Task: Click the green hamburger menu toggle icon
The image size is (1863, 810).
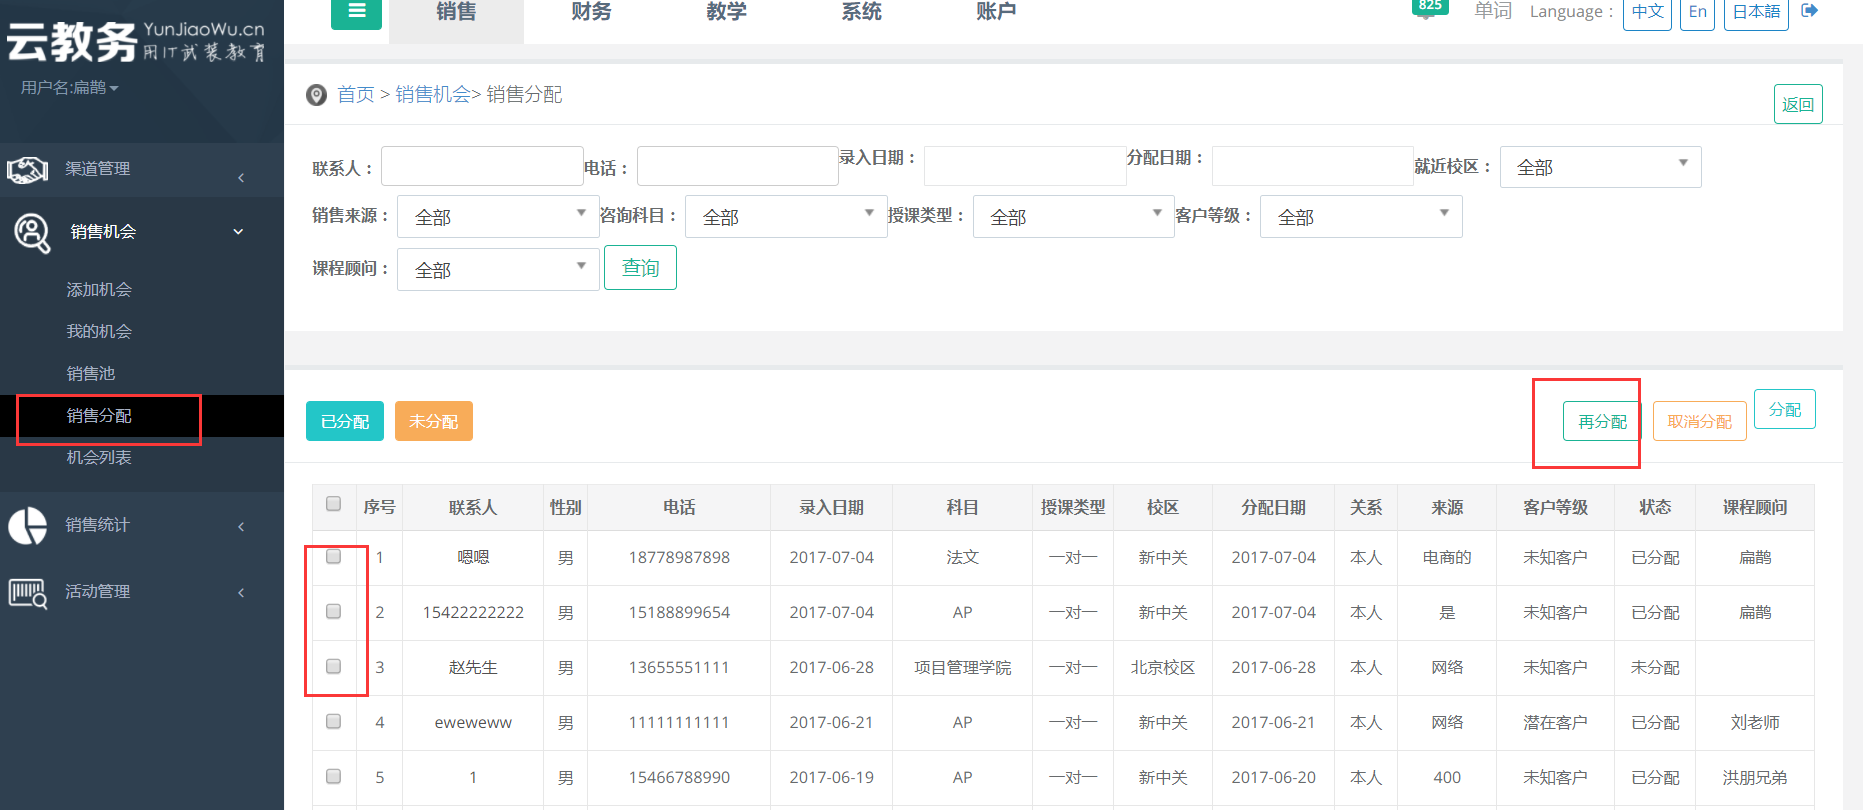Action: coord(356,12)
